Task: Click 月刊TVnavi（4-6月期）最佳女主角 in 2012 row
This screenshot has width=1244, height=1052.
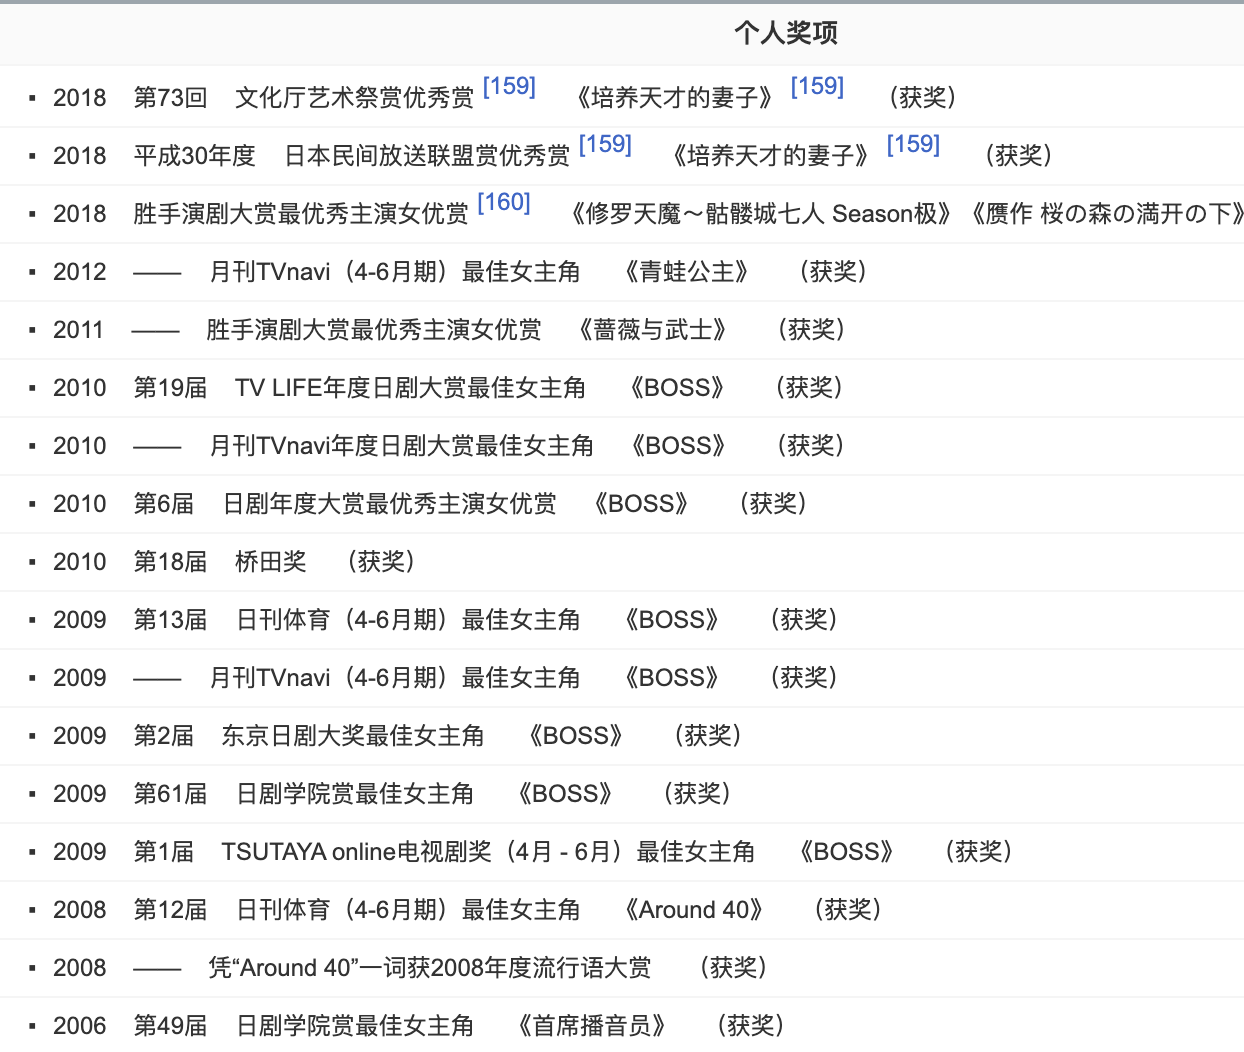Action: point(395,272)
